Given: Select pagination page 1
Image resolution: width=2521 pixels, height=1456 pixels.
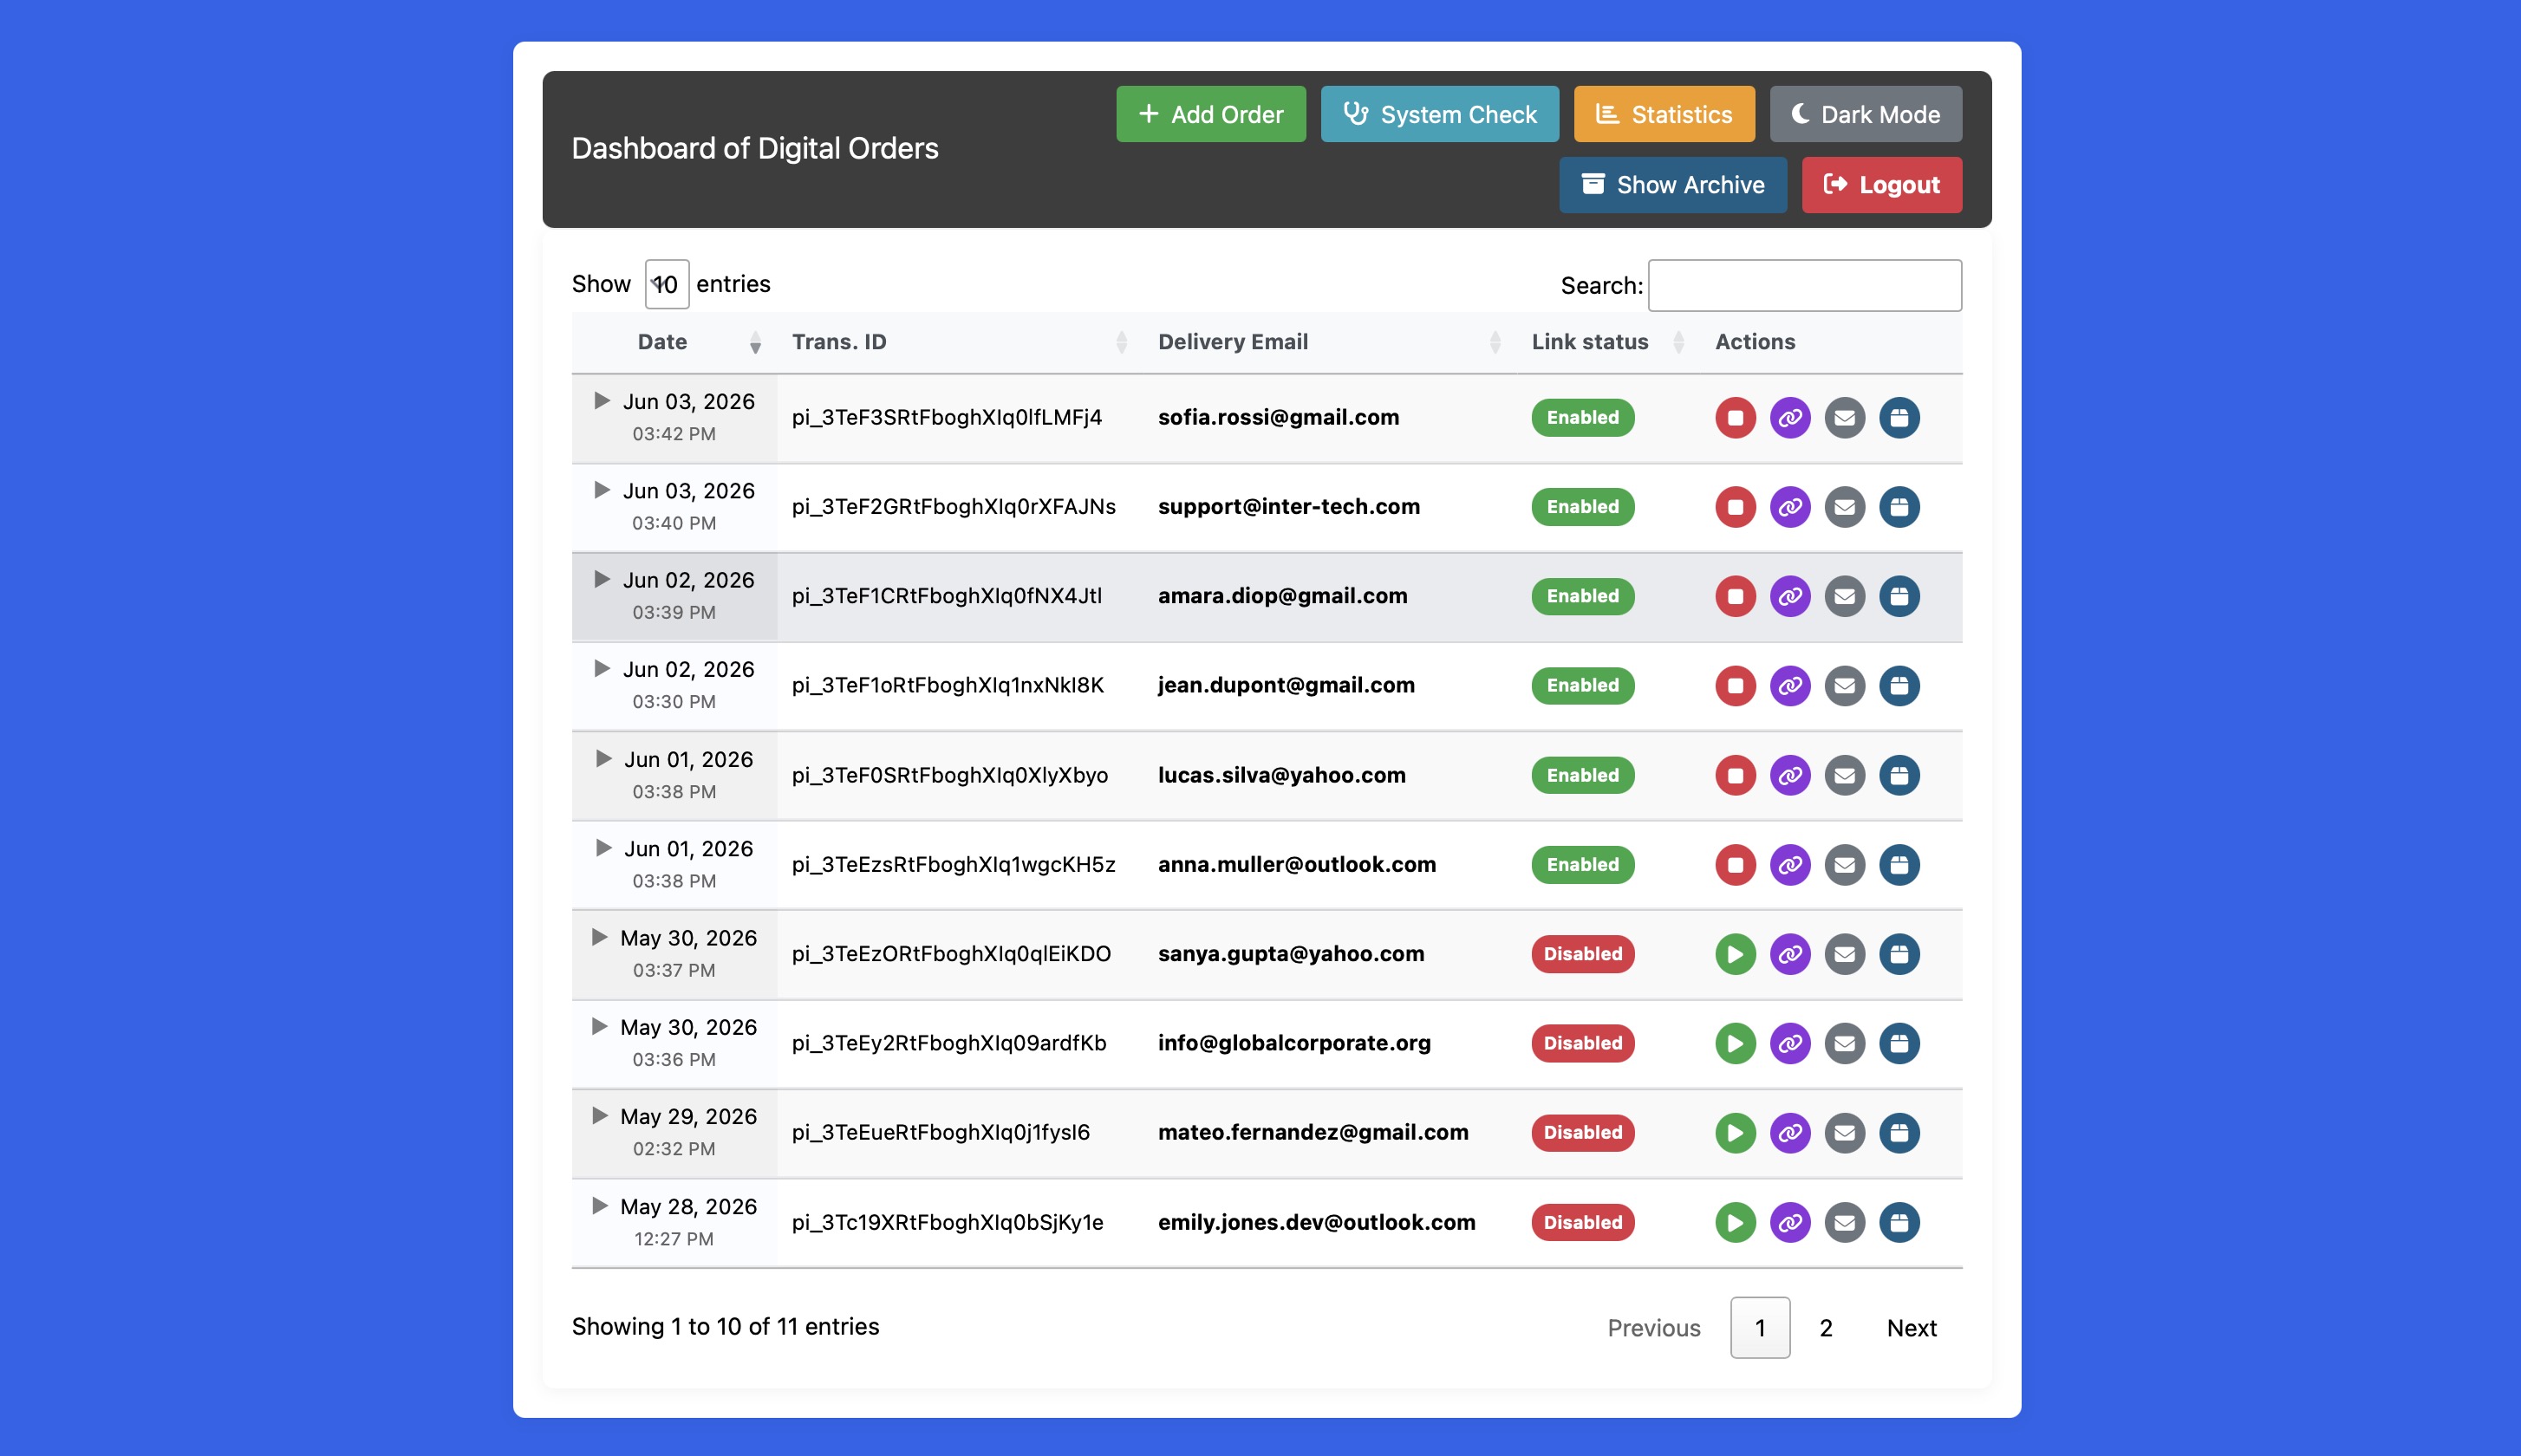Looking at the screenshot, I should [1760, 1328].
